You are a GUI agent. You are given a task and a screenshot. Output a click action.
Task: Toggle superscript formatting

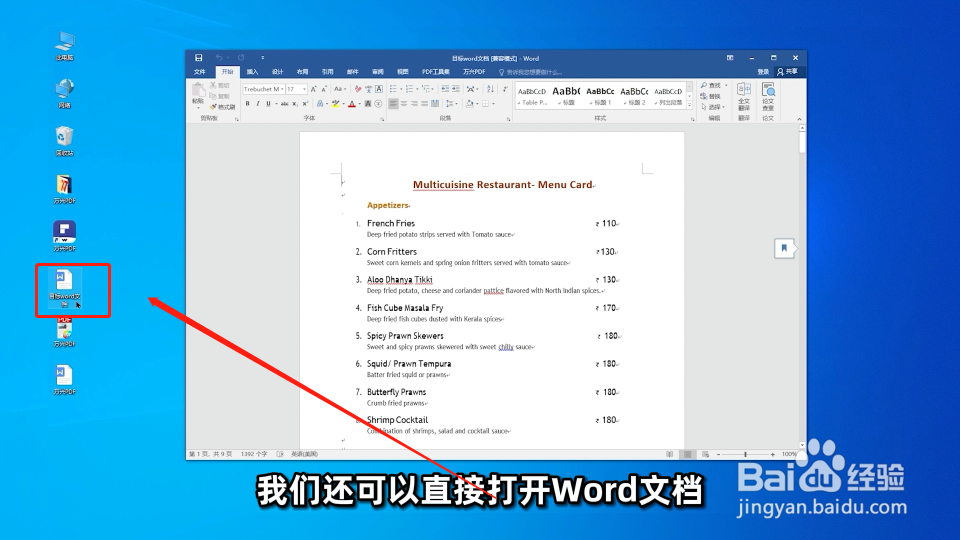305,103
